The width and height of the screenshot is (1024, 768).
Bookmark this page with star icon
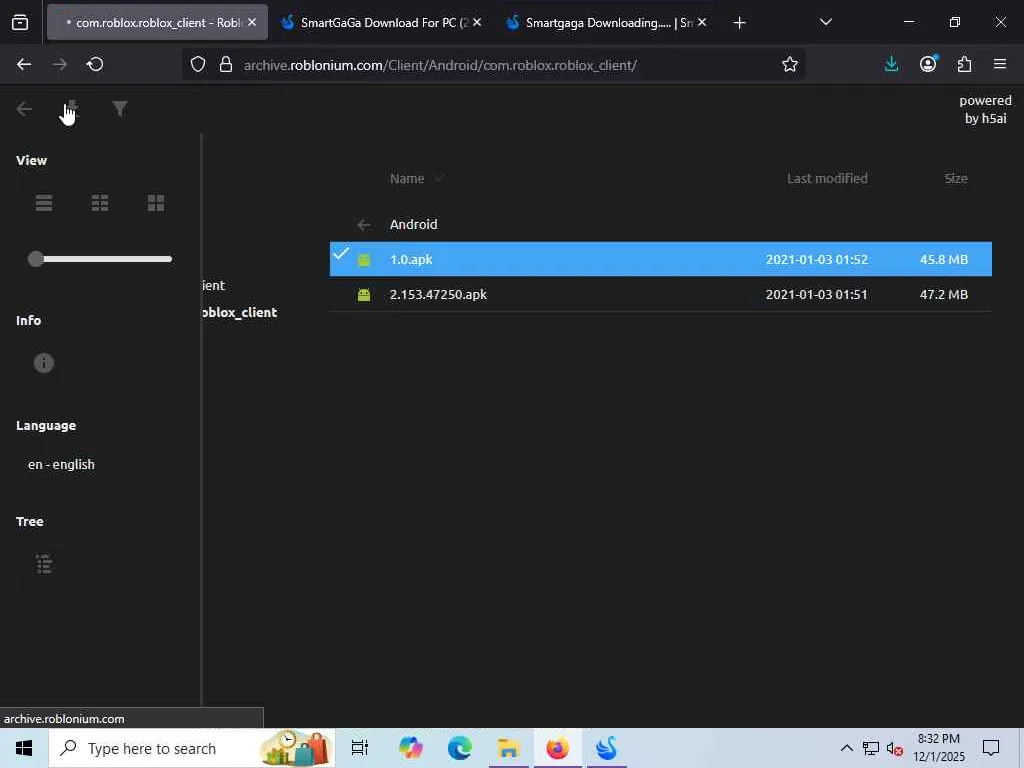790,64
